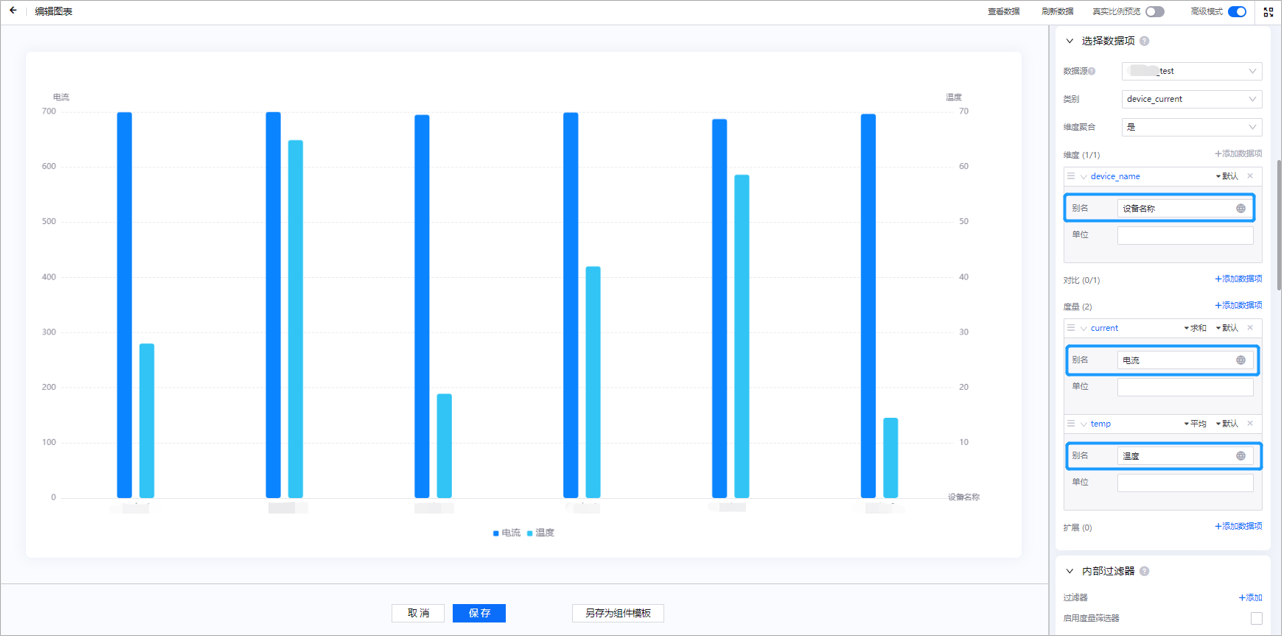Click globe icon in 温度 alias field
Screen dimensions: 1282x636
click(1240, 456)
